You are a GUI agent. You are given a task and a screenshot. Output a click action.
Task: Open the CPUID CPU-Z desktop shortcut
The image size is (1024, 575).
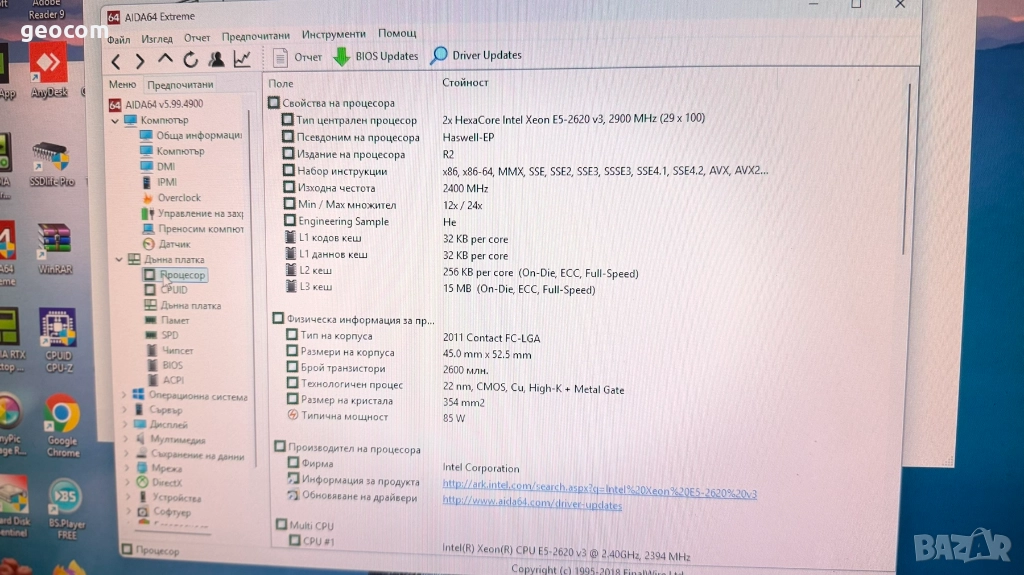(x=59, y=340)
